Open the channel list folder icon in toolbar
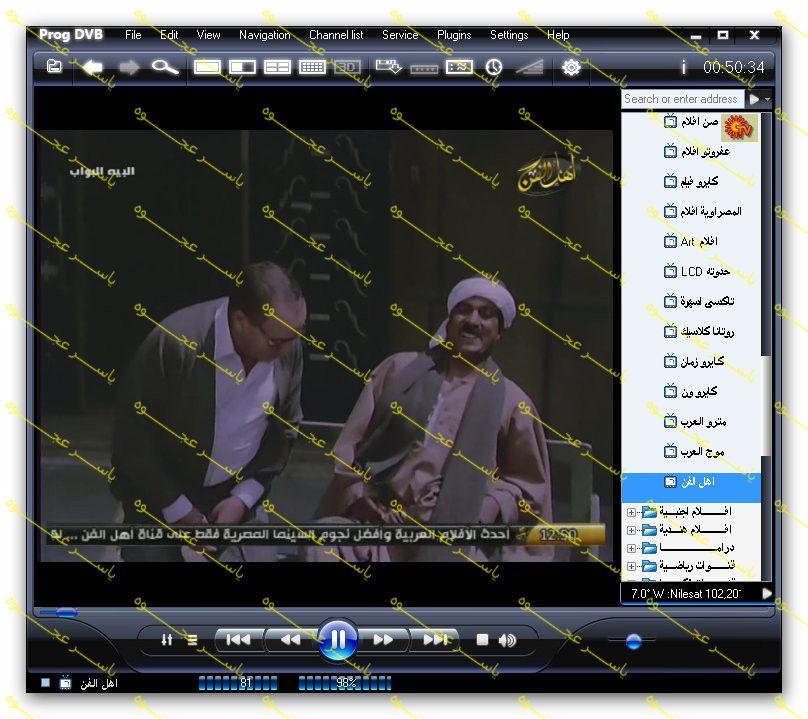Viewport: 808px width, 719px height. [54, 66]
